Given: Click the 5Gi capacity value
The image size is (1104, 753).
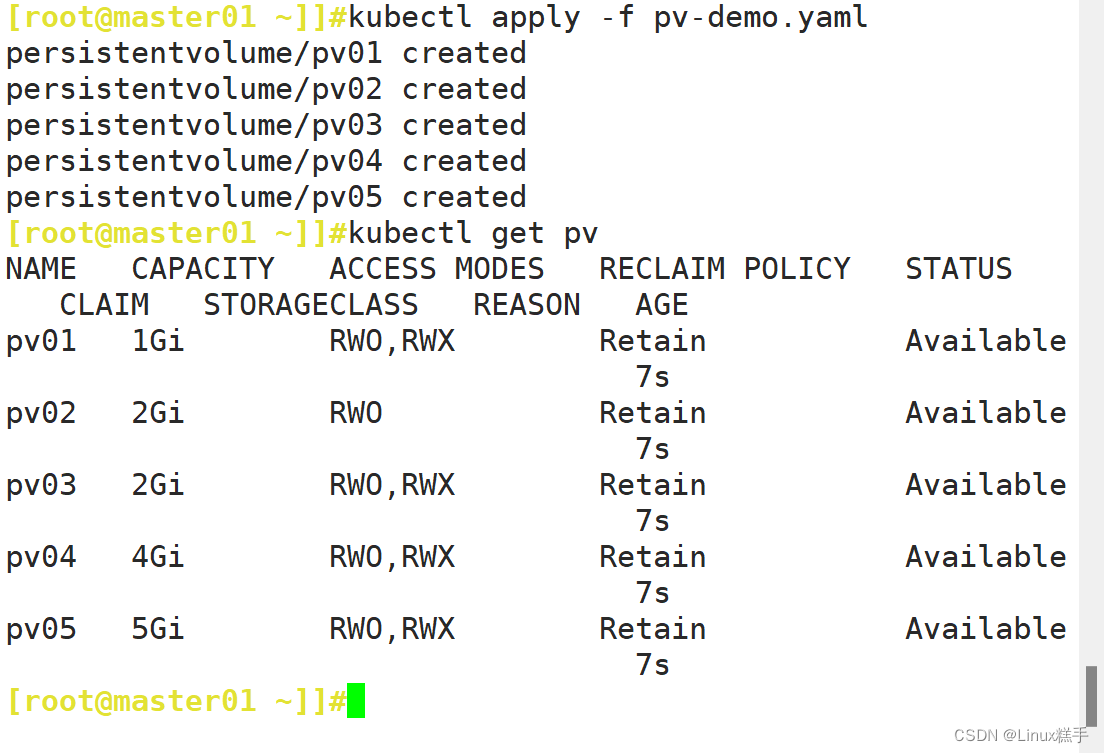Looking at the screenshot, I should tap(158, 628).
